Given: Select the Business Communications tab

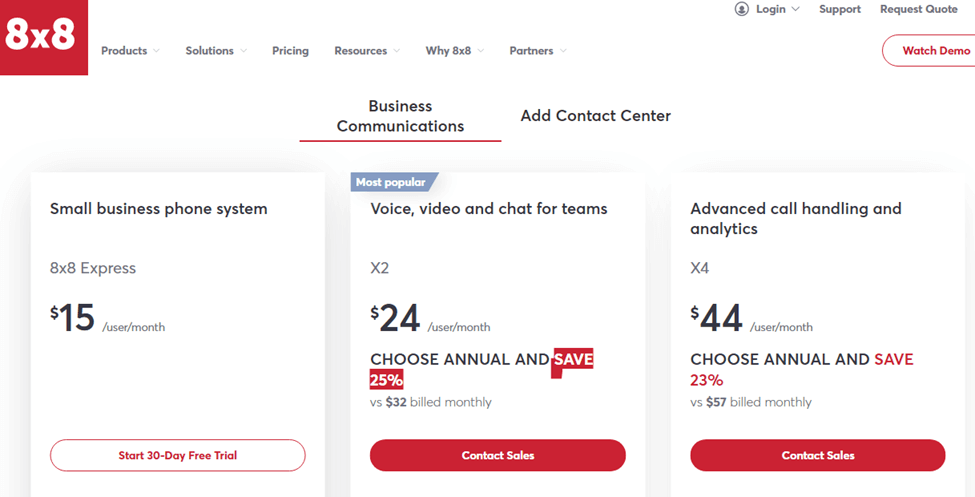Looking at the screenshot, I should pos(400,116).
